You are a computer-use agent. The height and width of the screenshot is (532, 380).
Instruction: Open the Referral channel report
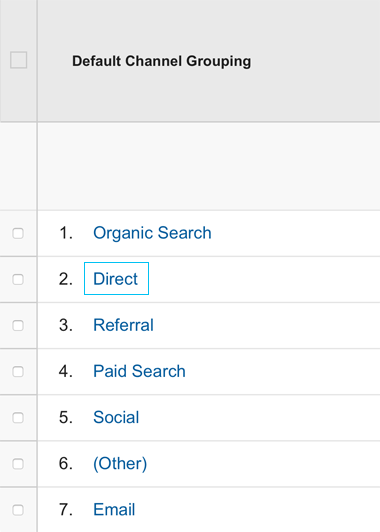[124, 325]
